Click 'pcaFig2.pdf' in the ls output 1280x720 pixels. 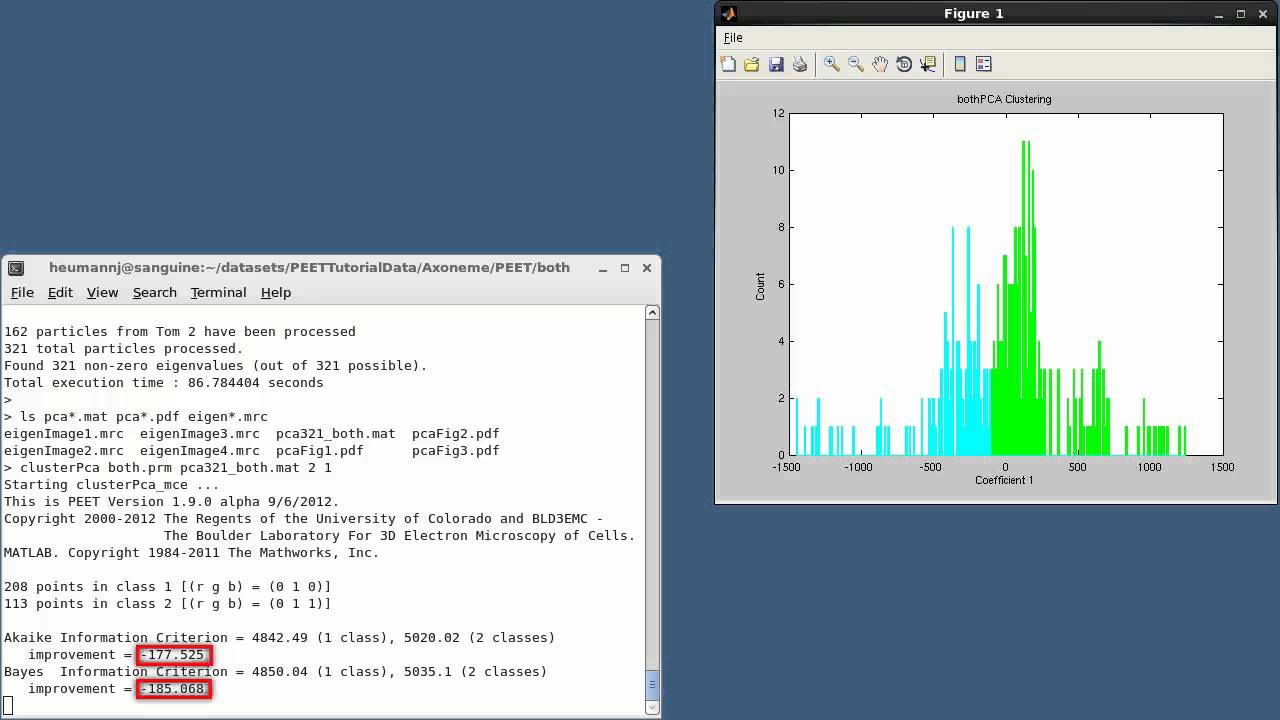click(x=456, y=434)
